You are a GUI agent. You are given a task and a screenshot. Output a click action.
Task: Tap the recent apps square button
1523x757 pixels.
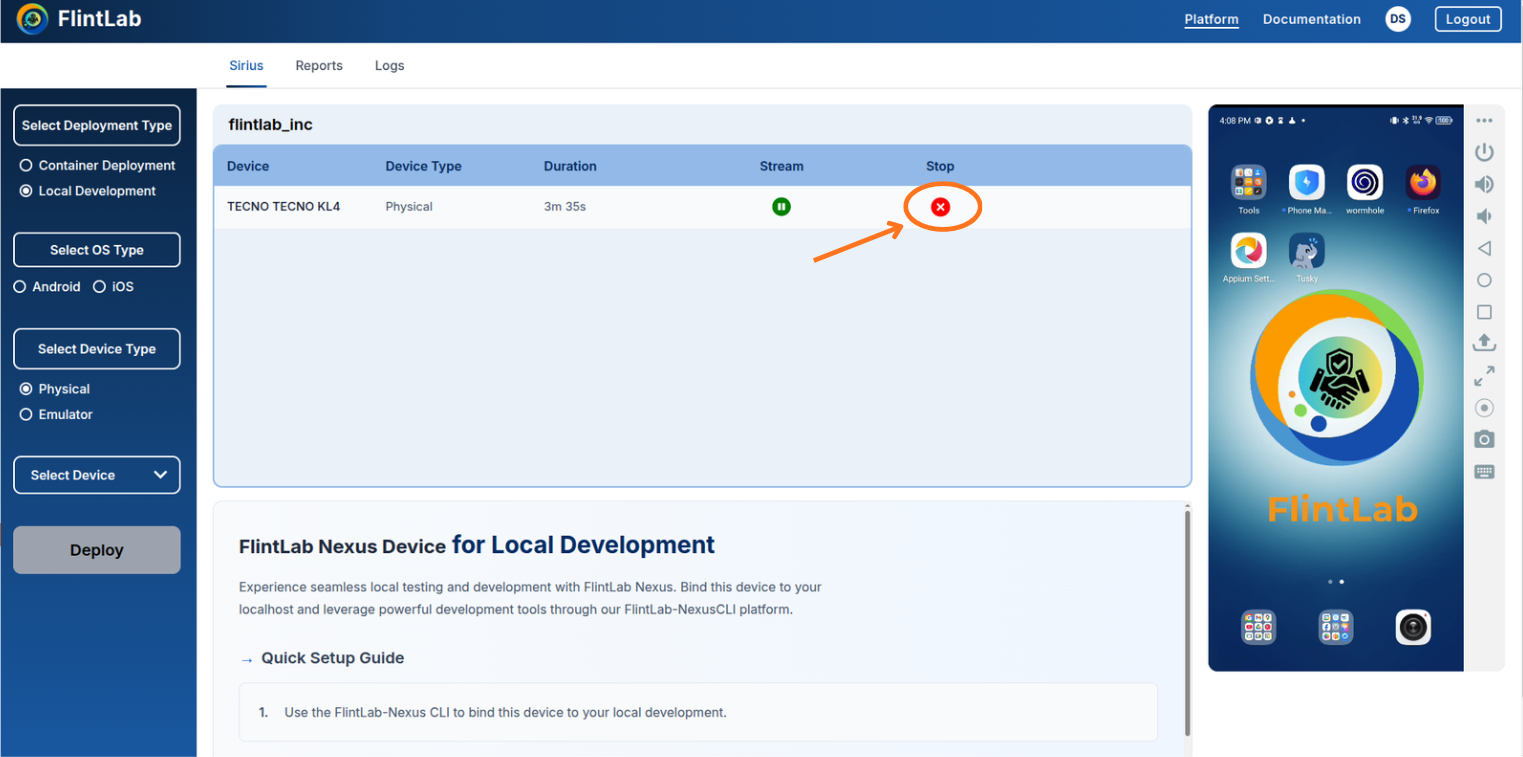(x=1484, y=312)
